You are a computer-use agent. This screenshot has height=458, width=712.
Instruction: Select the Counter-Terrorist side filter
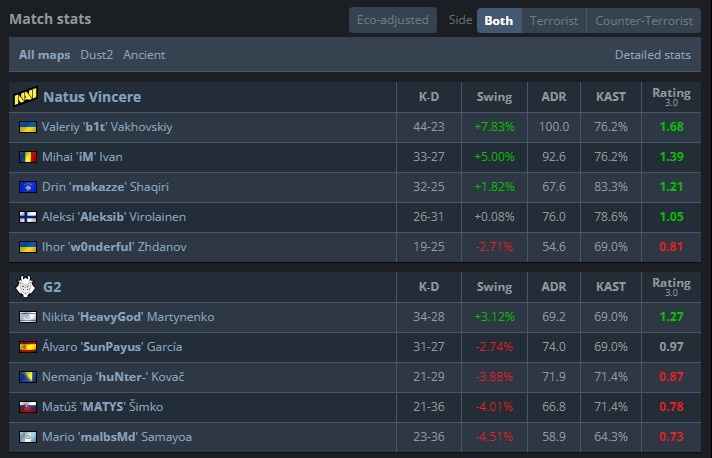coord(642,20)
